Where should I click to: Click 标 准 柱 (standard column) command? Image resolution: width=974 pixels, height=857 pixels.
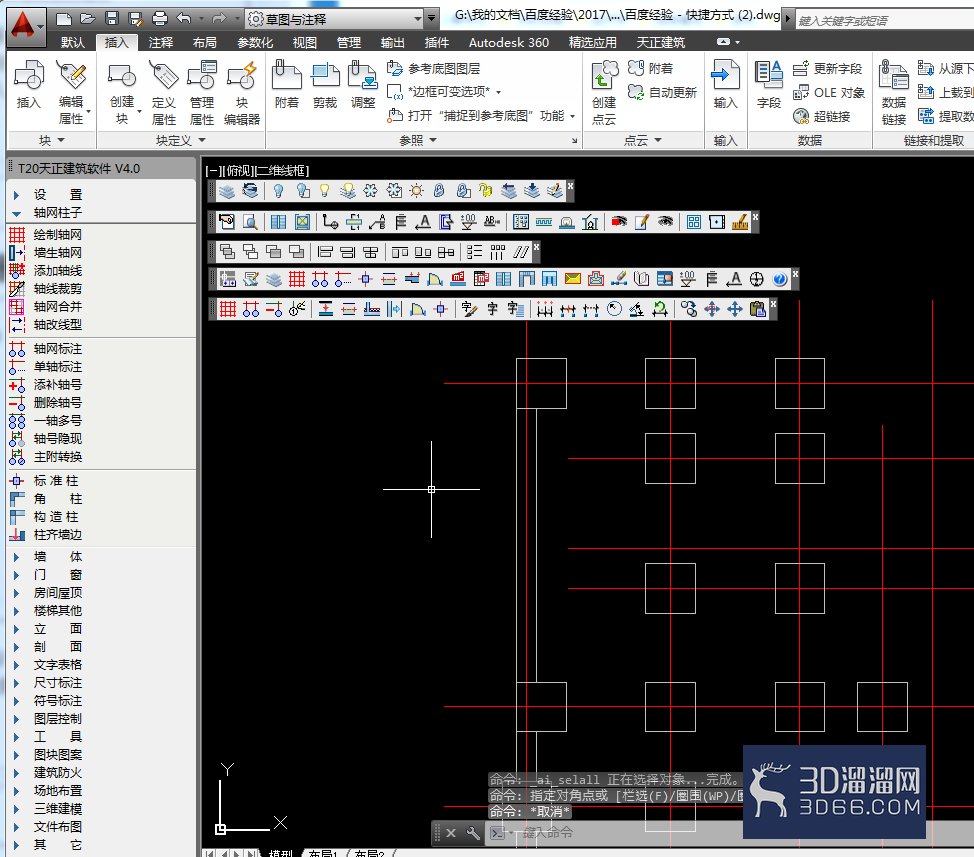pyautogui.click(x=45, y=481)
